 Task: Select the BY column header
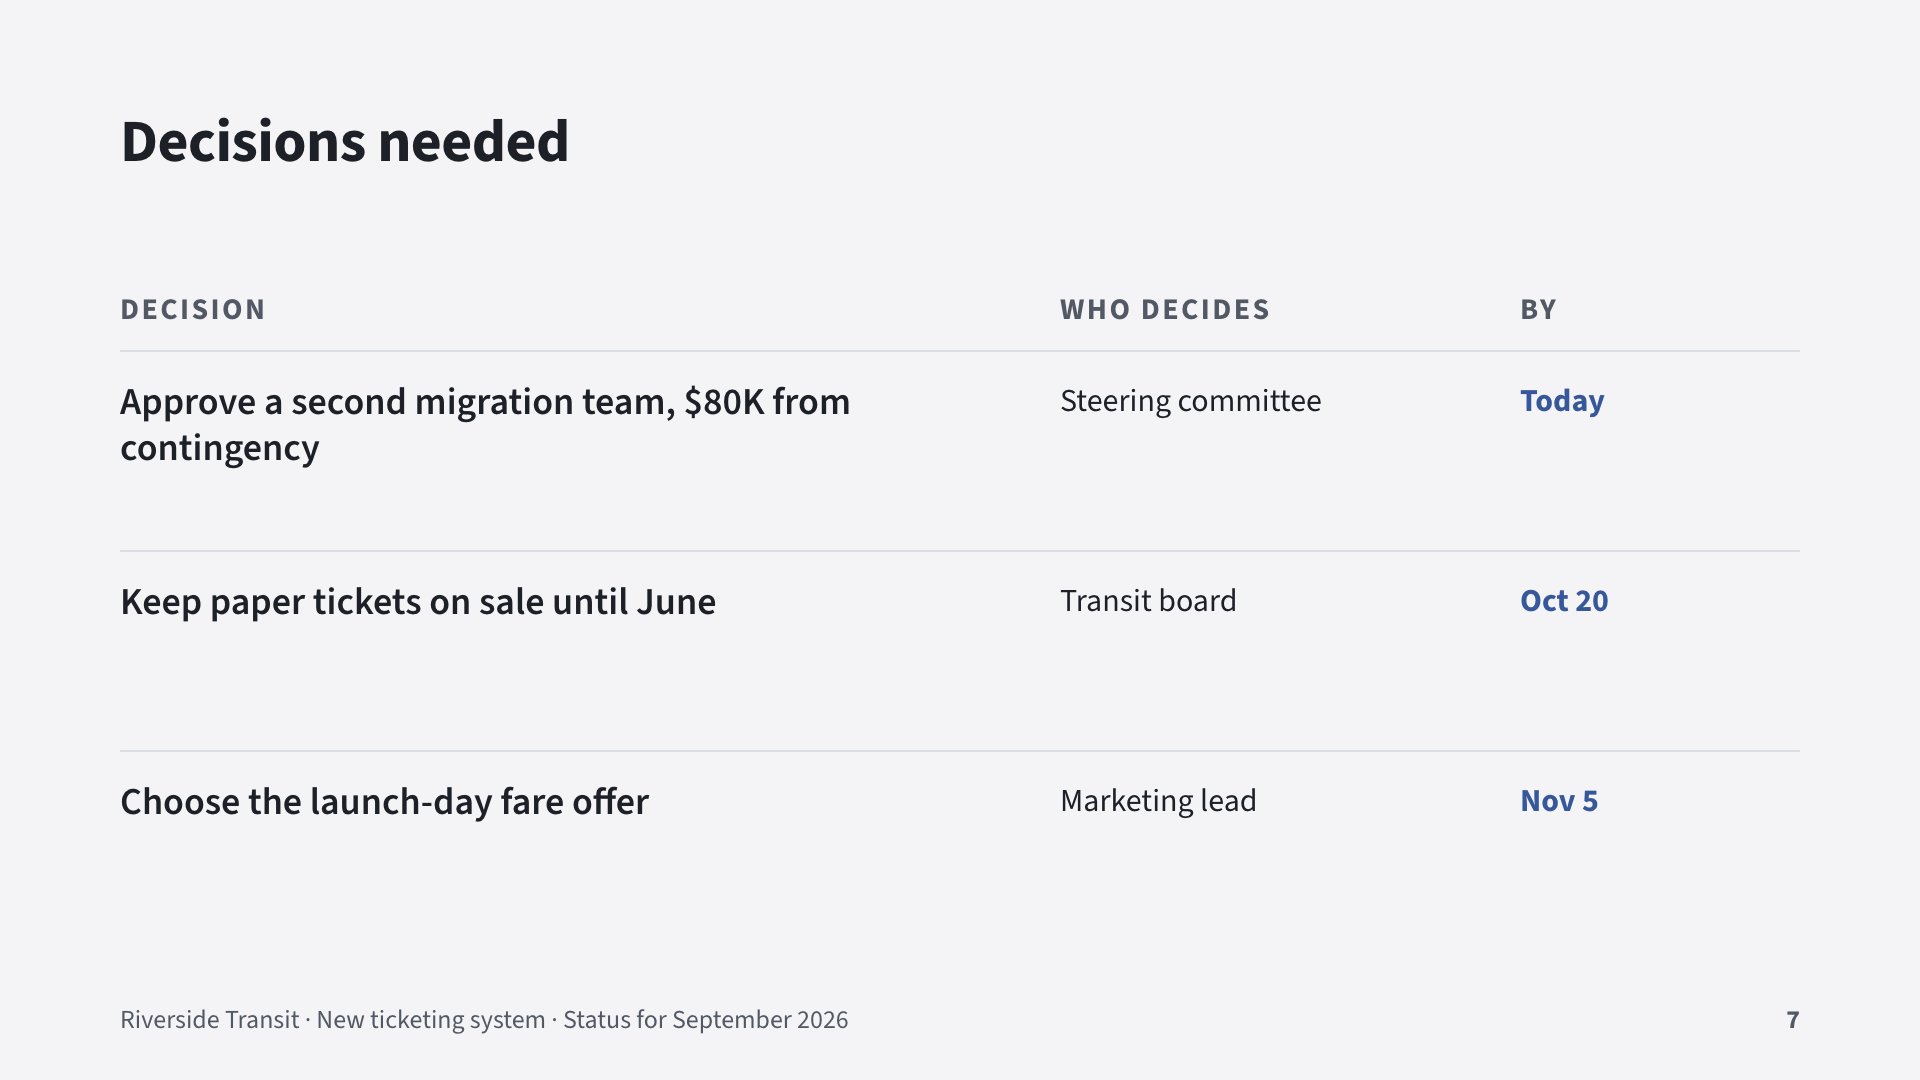click(1538, 310)
